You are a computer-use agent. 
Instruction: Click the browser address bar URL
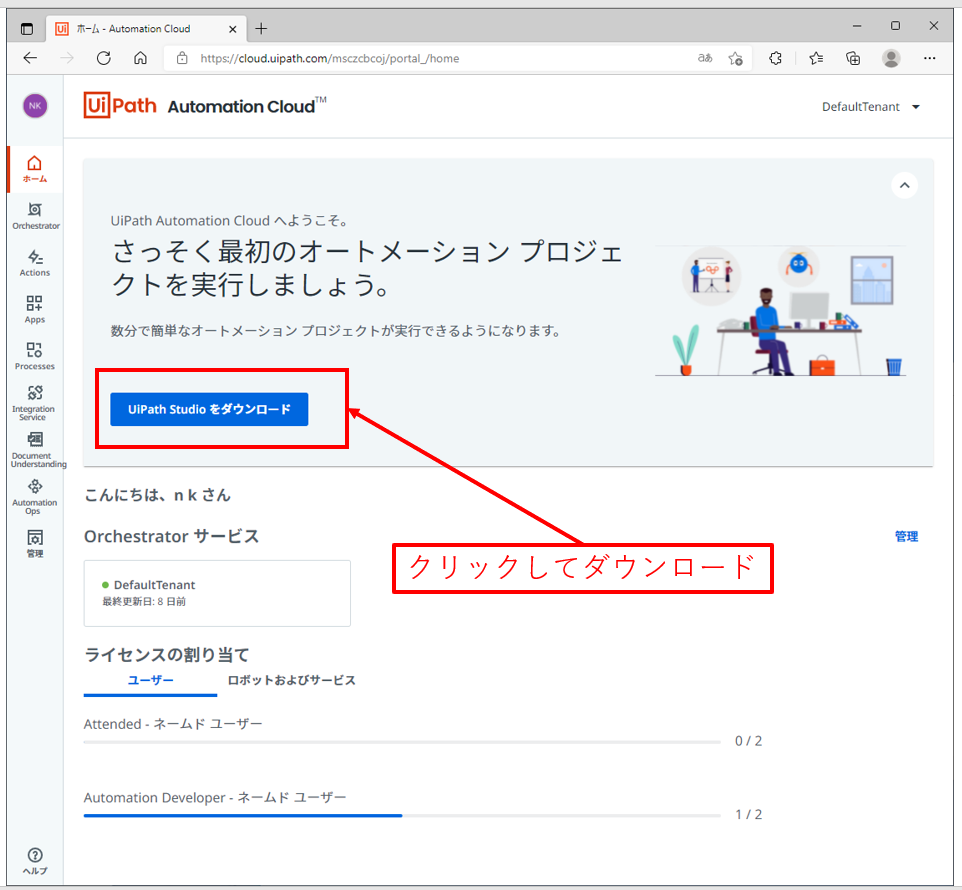329,58
